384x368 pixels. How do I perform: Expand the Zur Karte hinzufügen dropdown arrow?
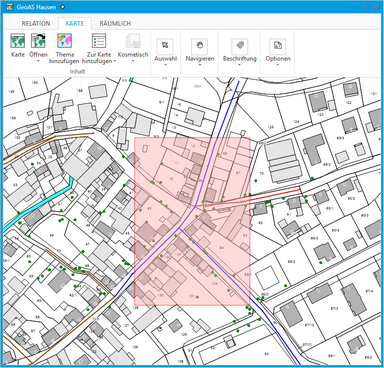pos(114,61)
